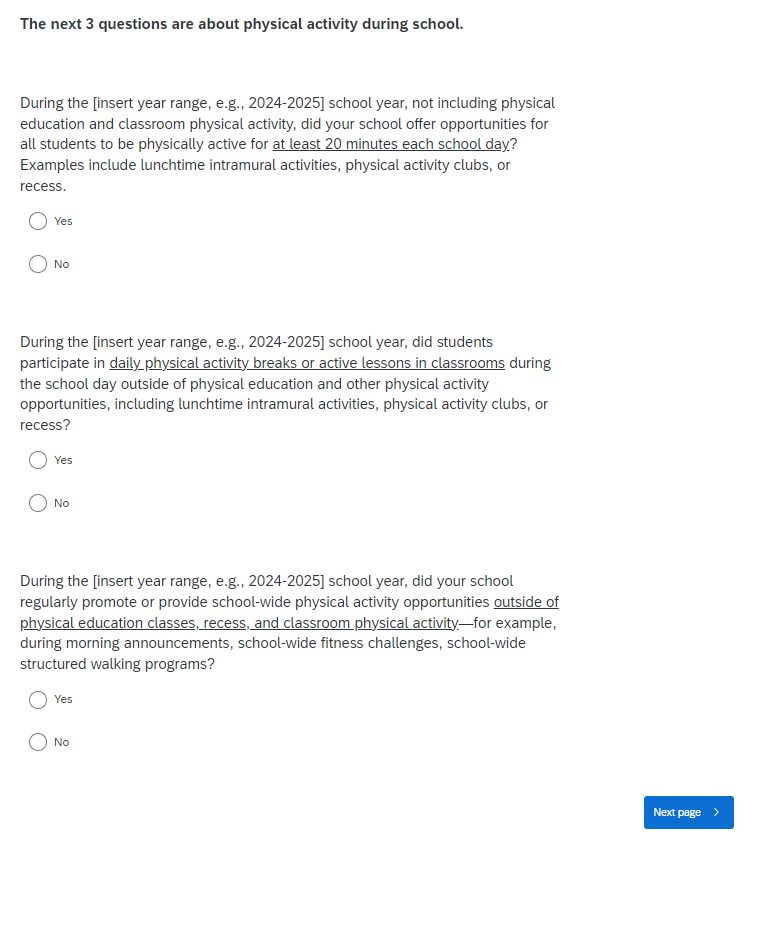Click underlined text "at least 20 minutes each school day"
This screenshot has width=775, height=932.
pyautogui.click(x=390, y=144)
